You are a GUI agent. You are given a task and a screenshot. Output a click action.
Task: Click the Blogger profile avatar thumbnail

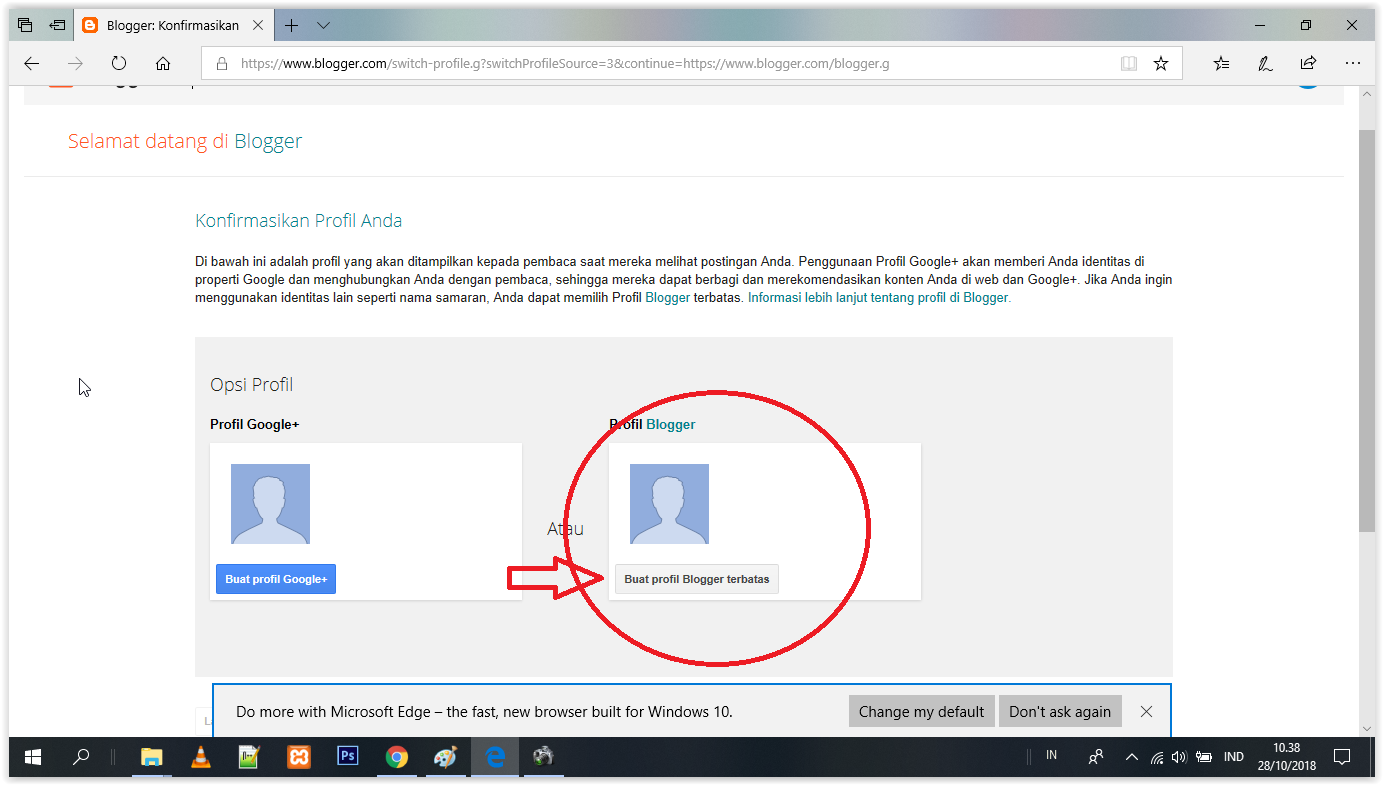coord(669,504)
